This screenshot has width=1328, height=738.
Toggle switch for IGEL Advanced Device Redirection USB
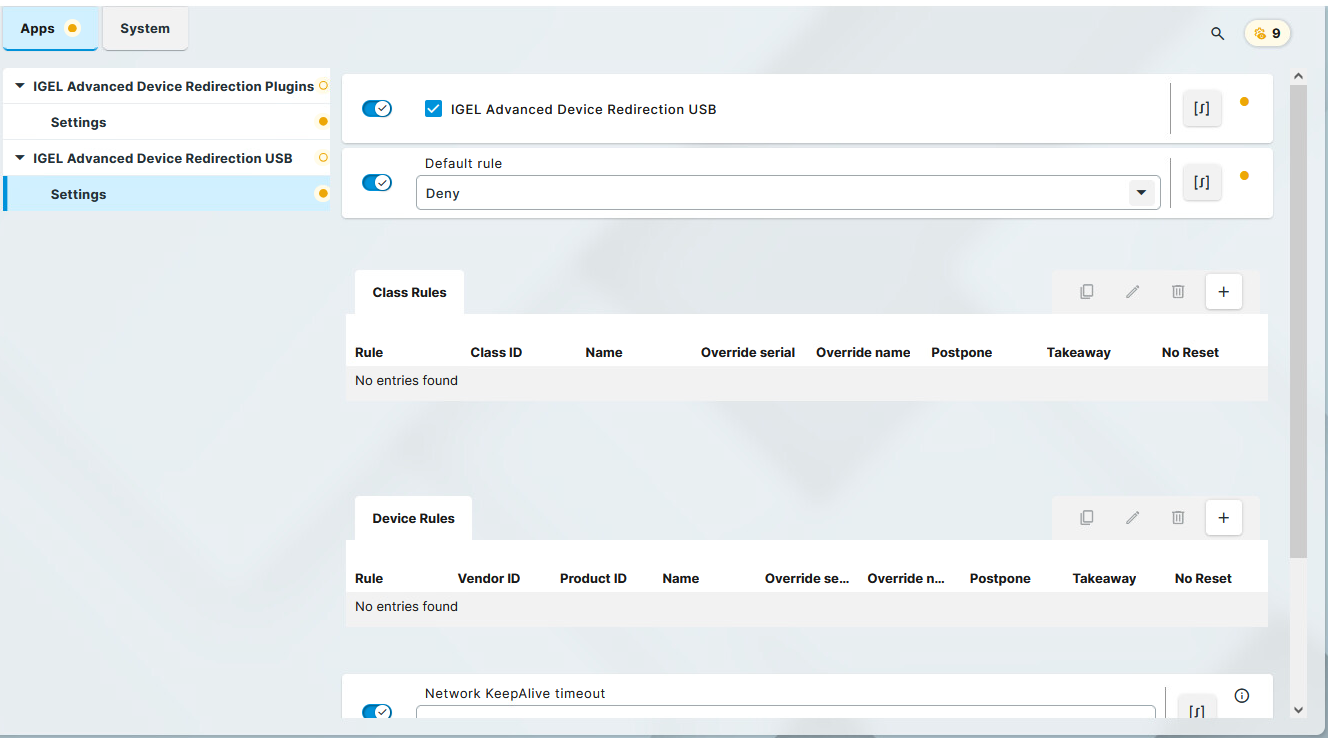tap(376, 109)
